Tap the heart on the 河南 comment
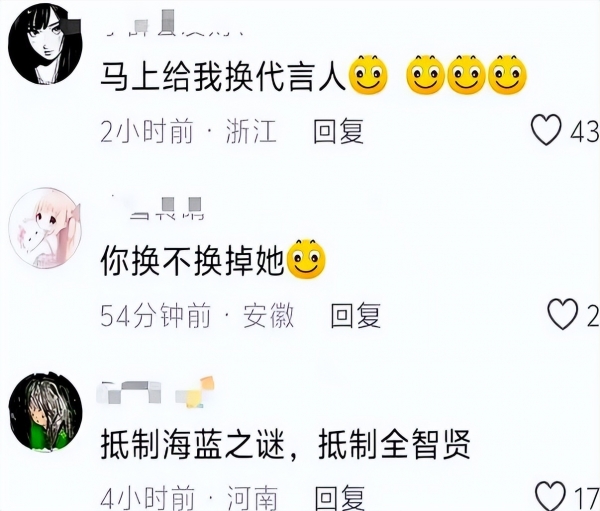Viewport: 600px width, 511px height. (550, 496)
